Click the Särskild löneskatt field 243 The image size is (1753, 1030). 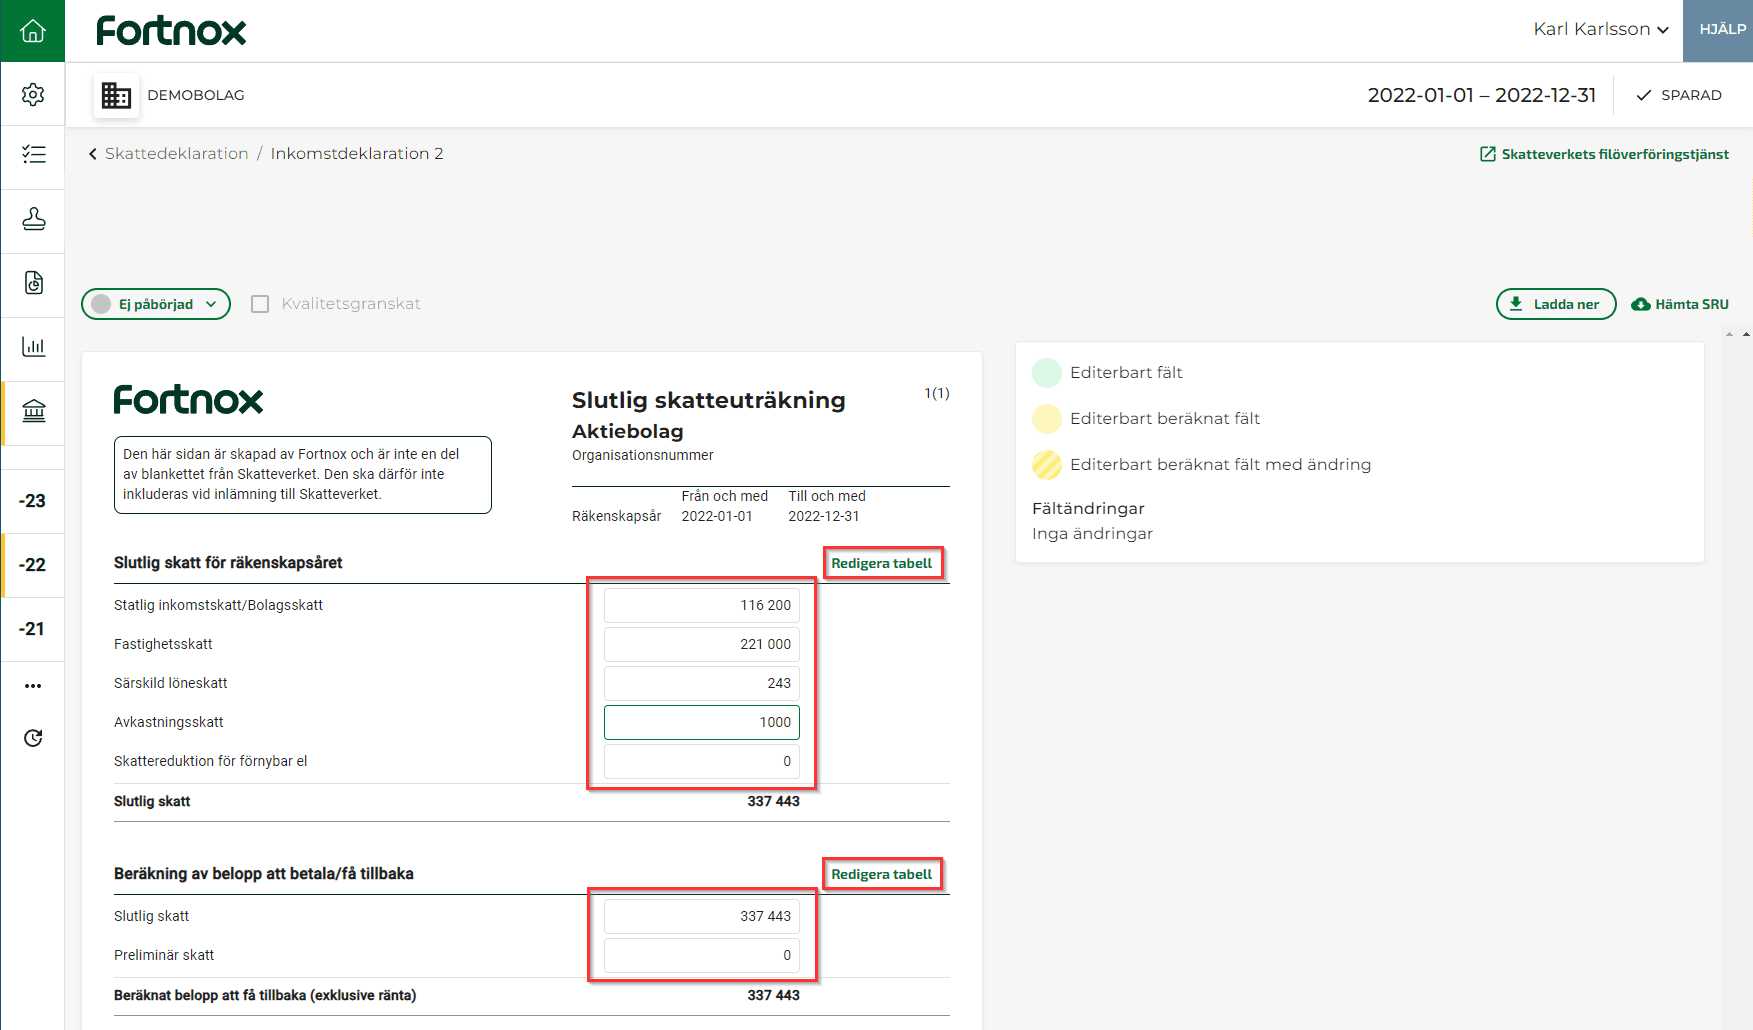(x=702, y=683)
